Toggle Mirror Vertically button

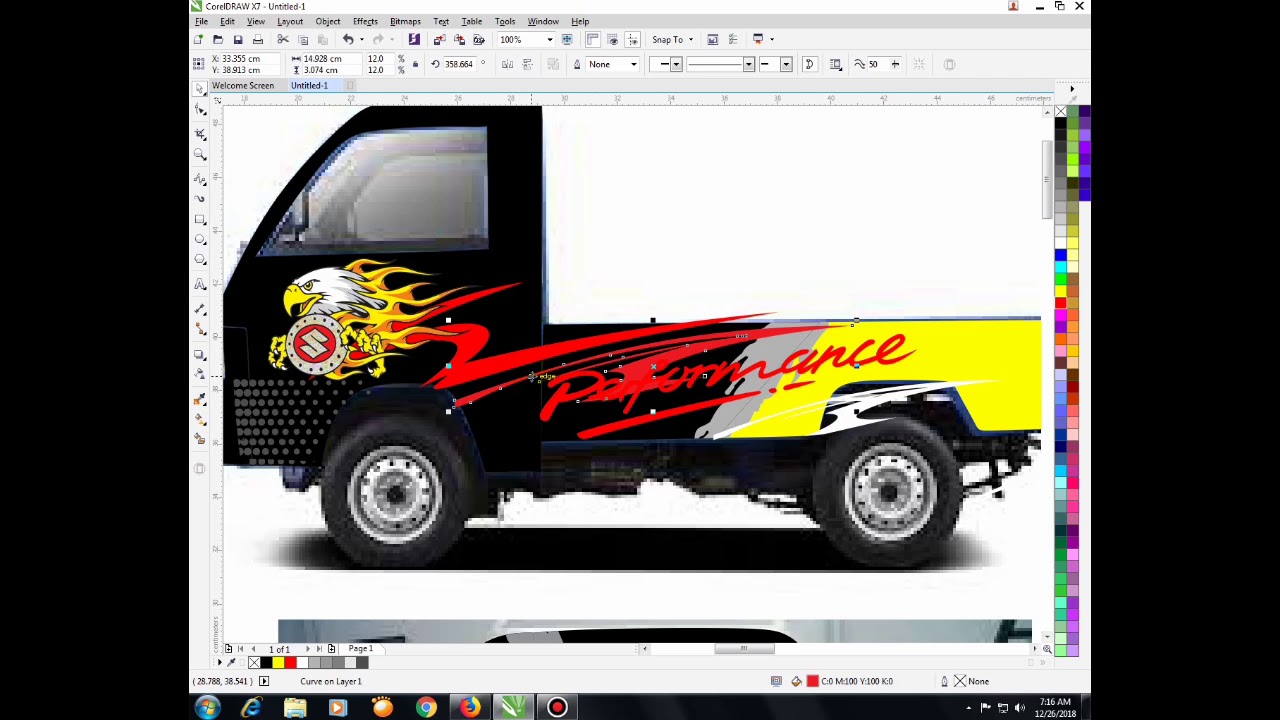click(527, 64)
